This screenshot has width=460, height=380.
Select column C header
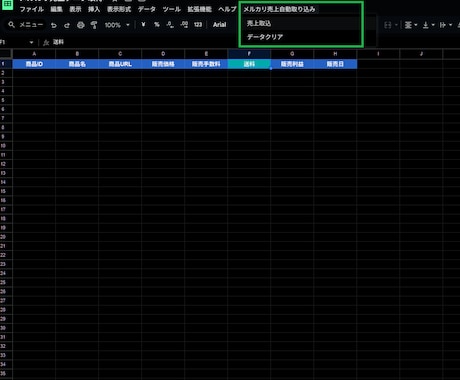(x=120, y=54)
